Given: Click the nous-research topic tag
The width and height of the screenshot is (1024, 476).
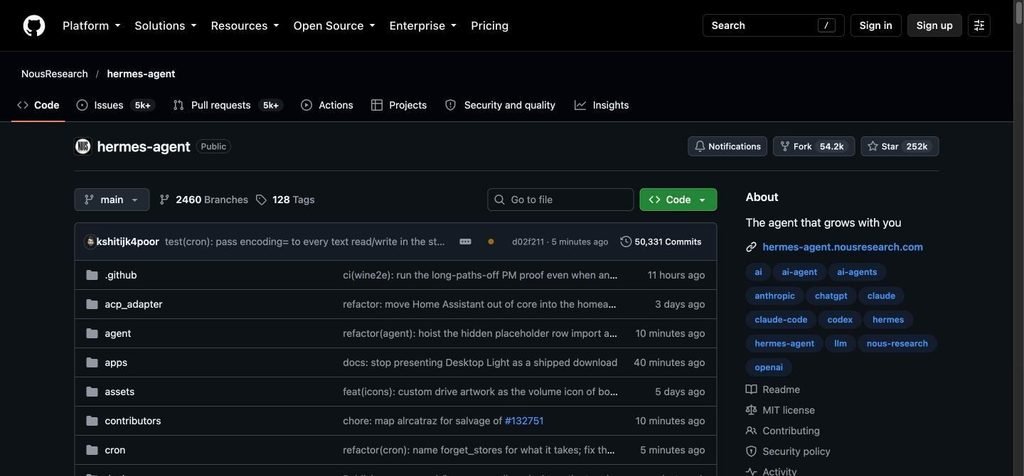Looking at the screenshot, I should (897, 343).
